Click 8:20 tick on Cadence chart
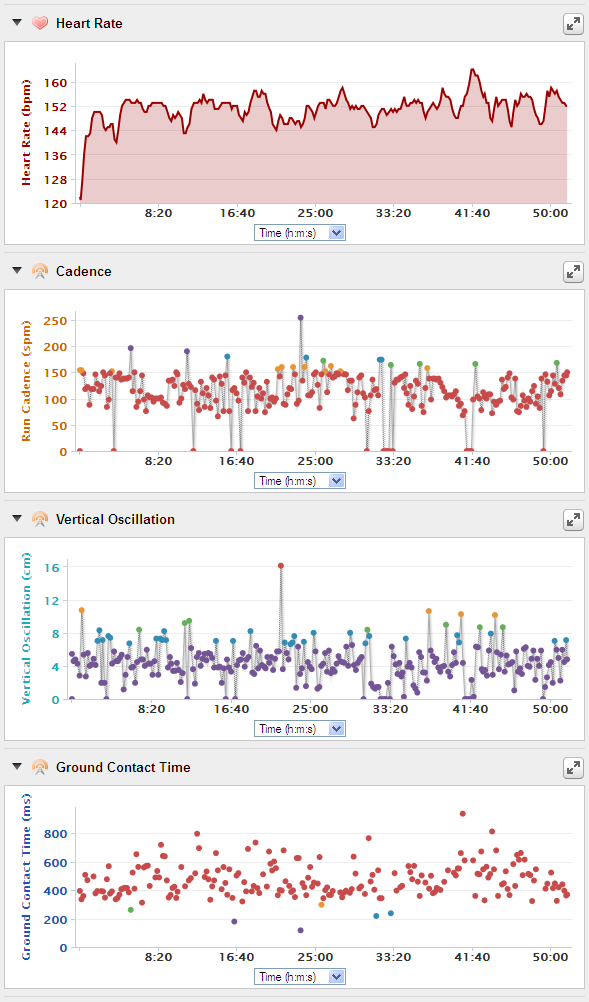The image size is (589, 1002). click(x=158, y=461)
